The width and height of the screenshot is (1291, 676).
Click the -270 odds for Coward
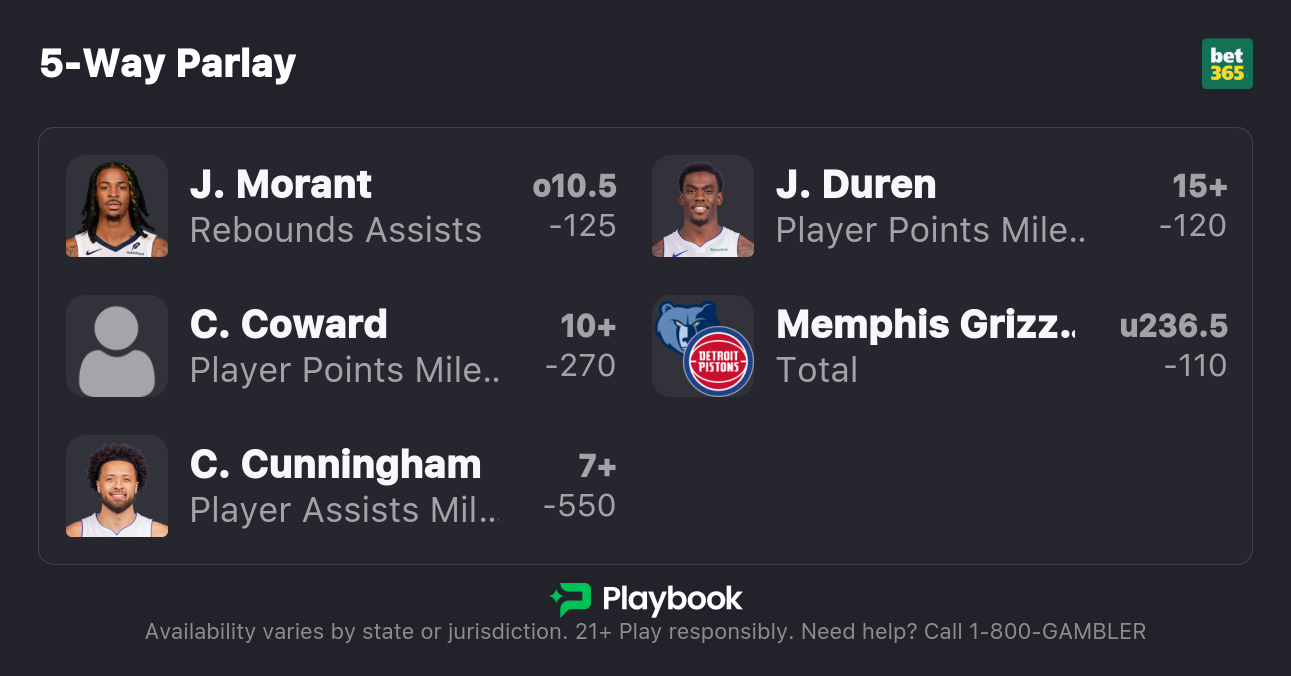tap(580, 366)
